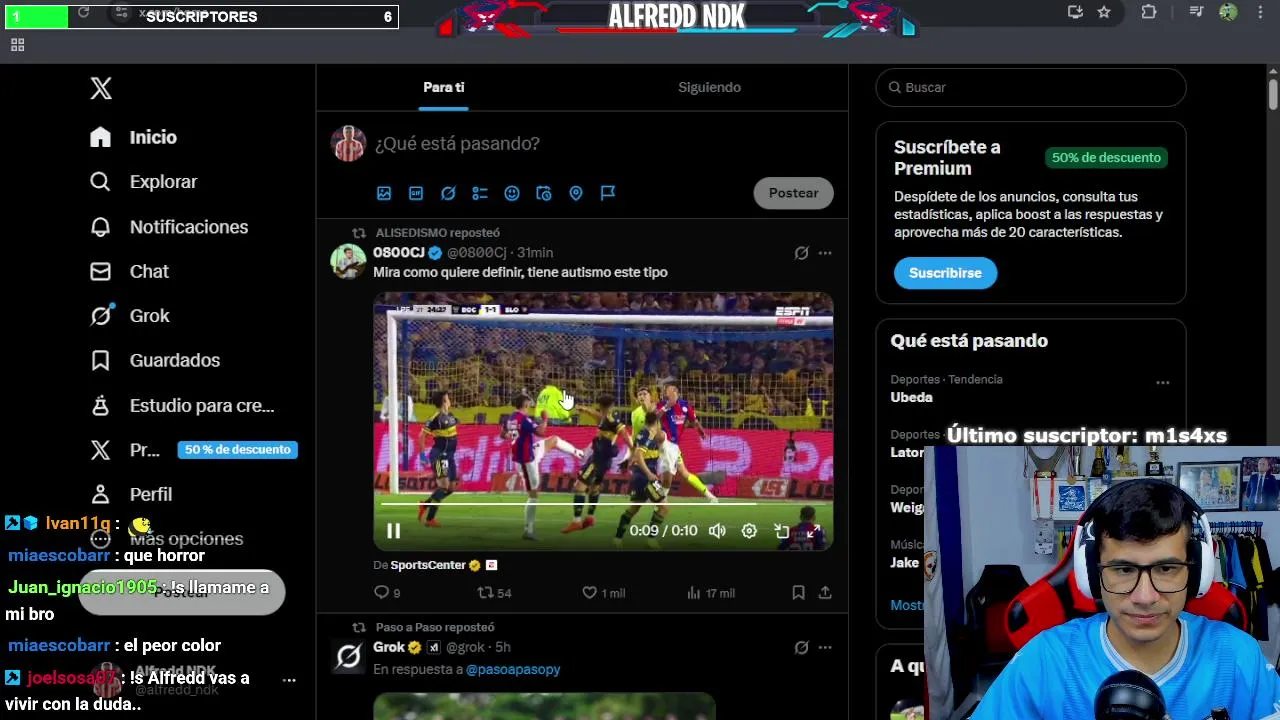The image size is (1280, 720).
Task: Open the Ubeda trending topic
Action: click(x=912, y=397)
